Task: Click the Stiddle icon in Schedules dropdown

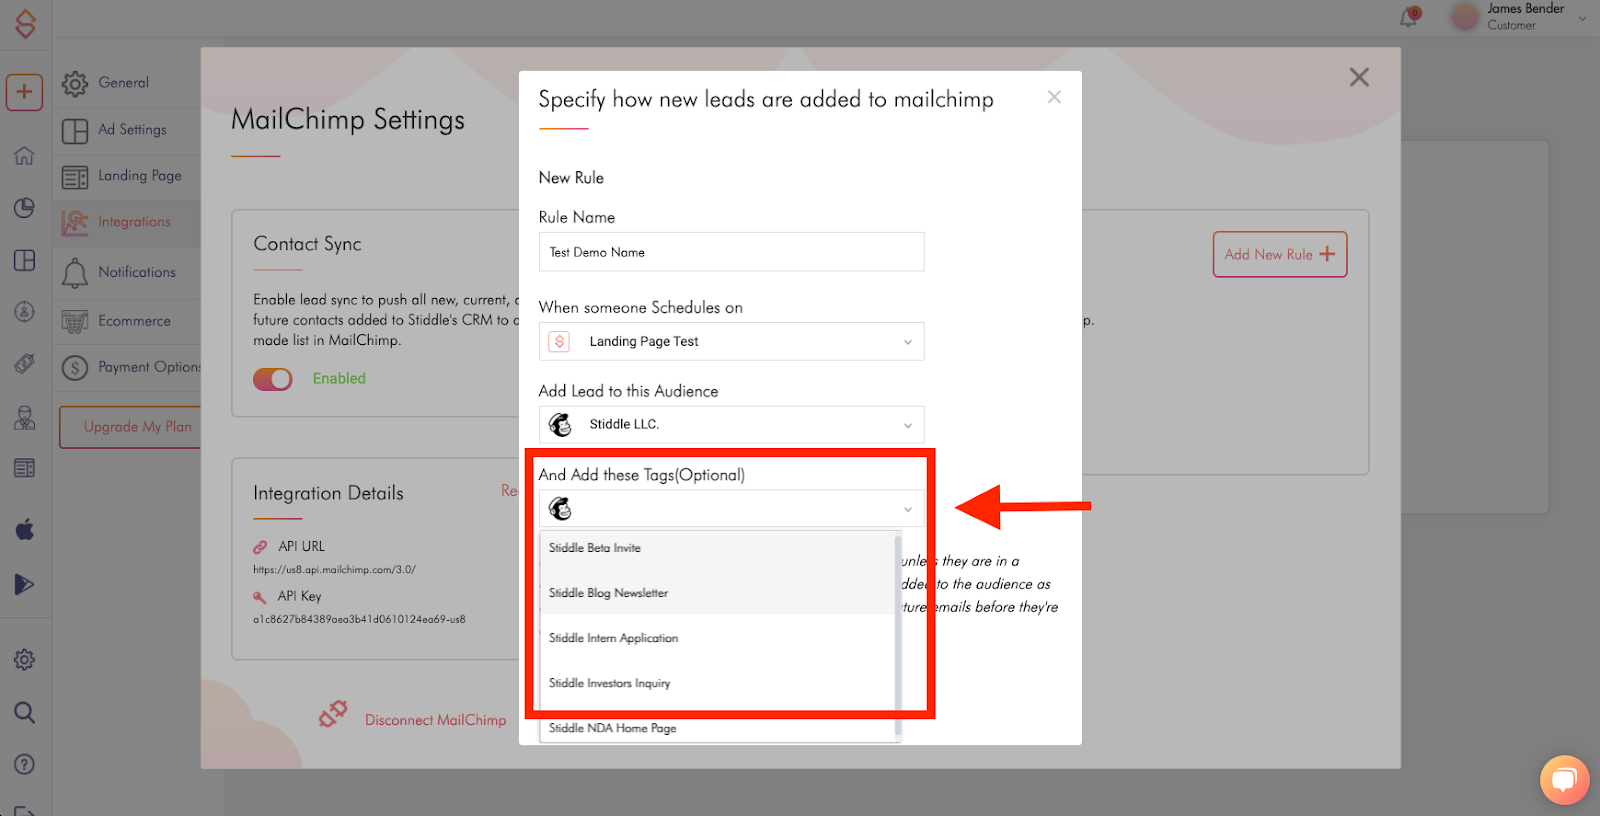Action: coord(560,341)
